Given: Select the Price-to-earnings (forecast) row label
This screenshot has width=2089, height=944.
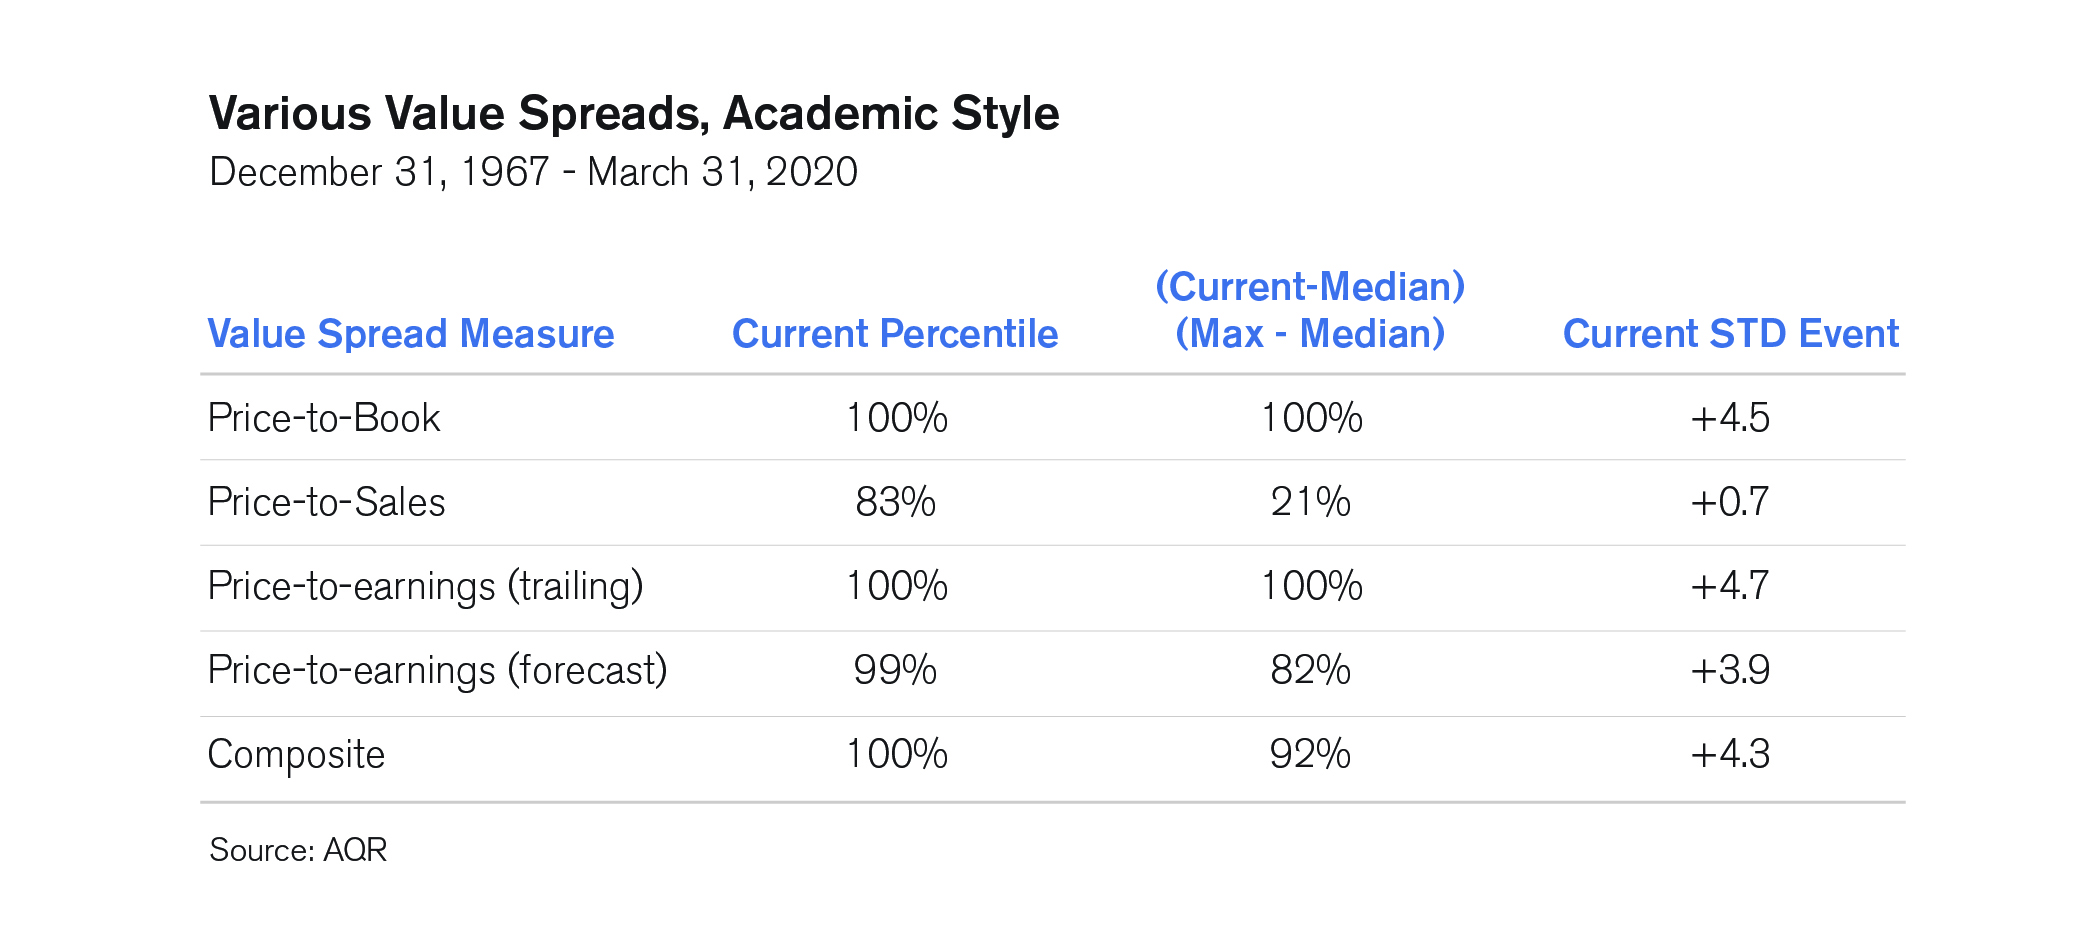Looking at the screenshot, I should click(437, 671).
